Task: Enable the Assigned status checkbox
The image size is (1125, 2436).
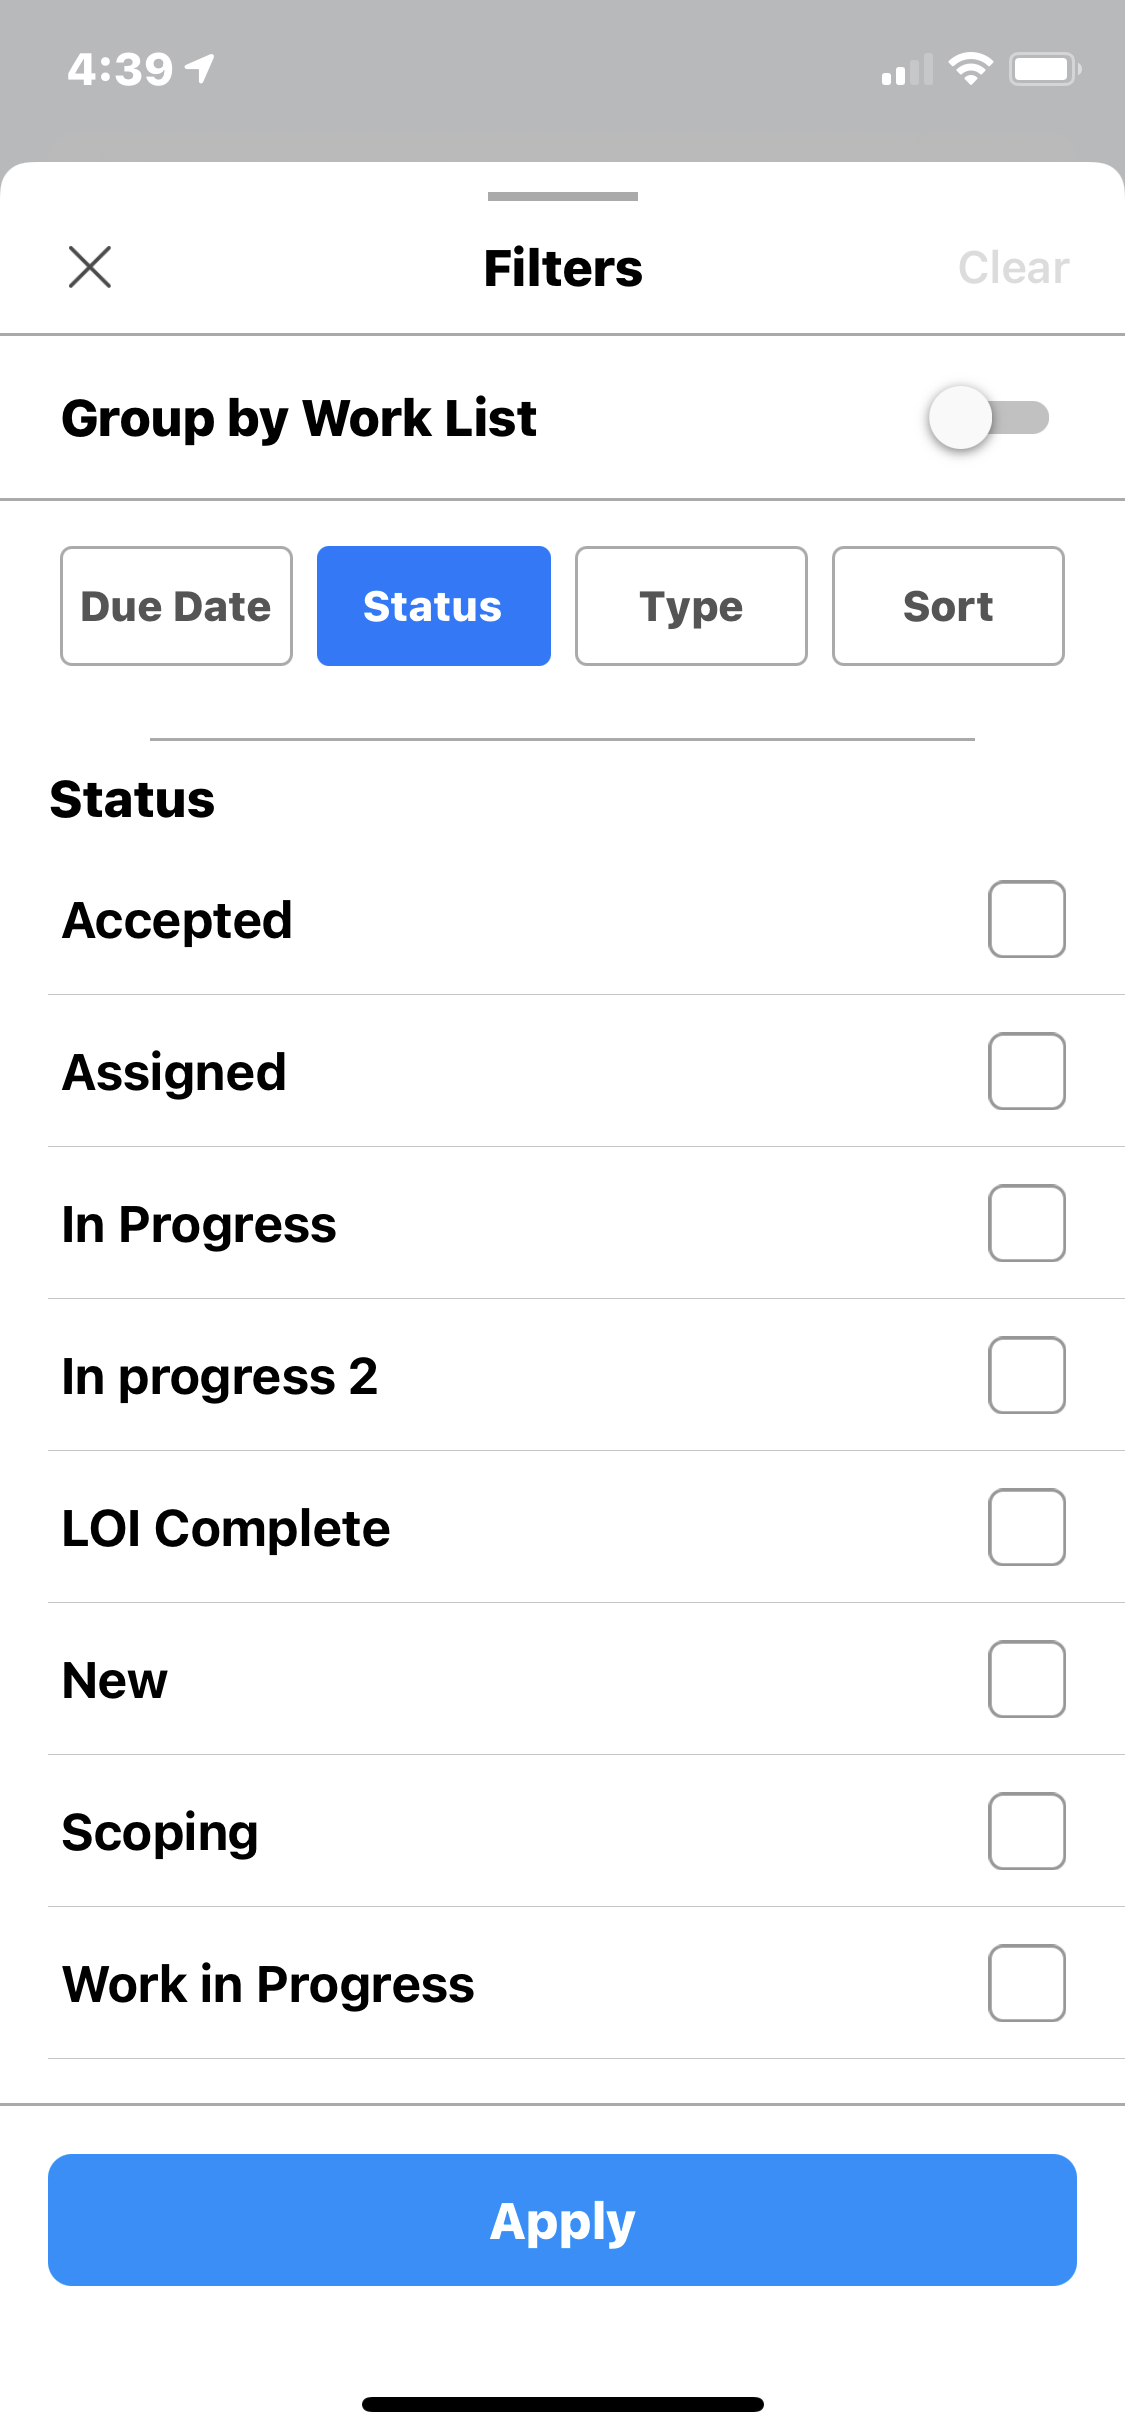Action: (1026, 1071)
